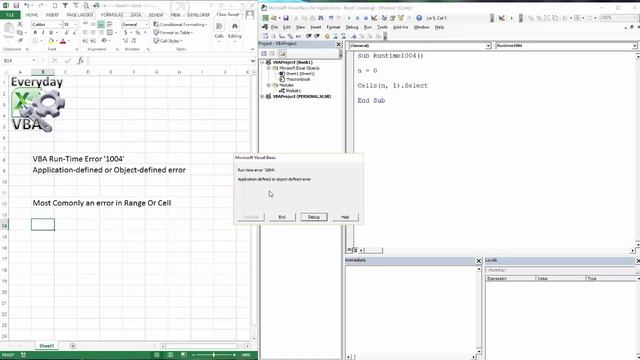Click the Fill Color bucket swatch
Viewport: 640px width, 360px height.
pyautogui.click(x=51, y=41)
